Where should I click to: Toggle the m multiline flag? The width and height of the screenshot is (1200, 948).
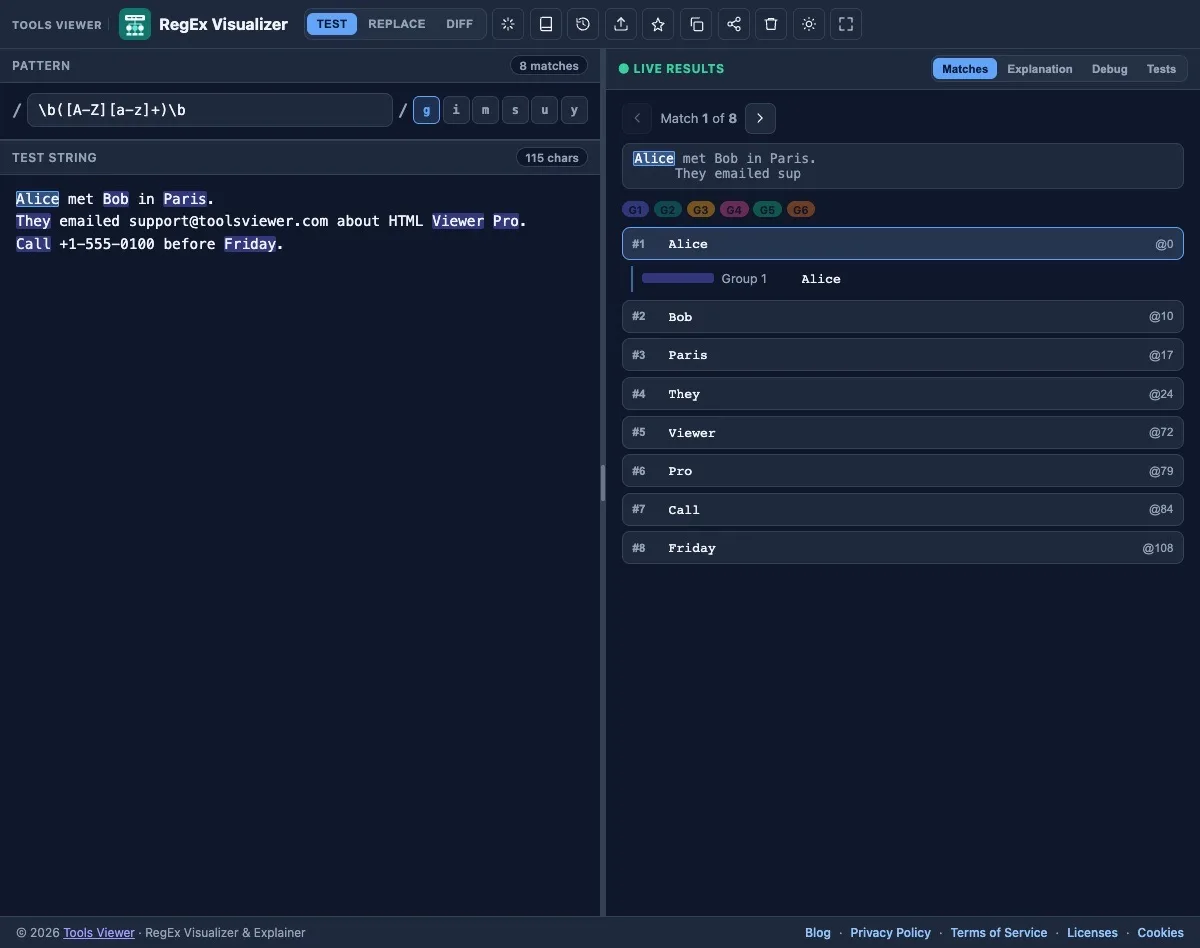coord(485,110)
